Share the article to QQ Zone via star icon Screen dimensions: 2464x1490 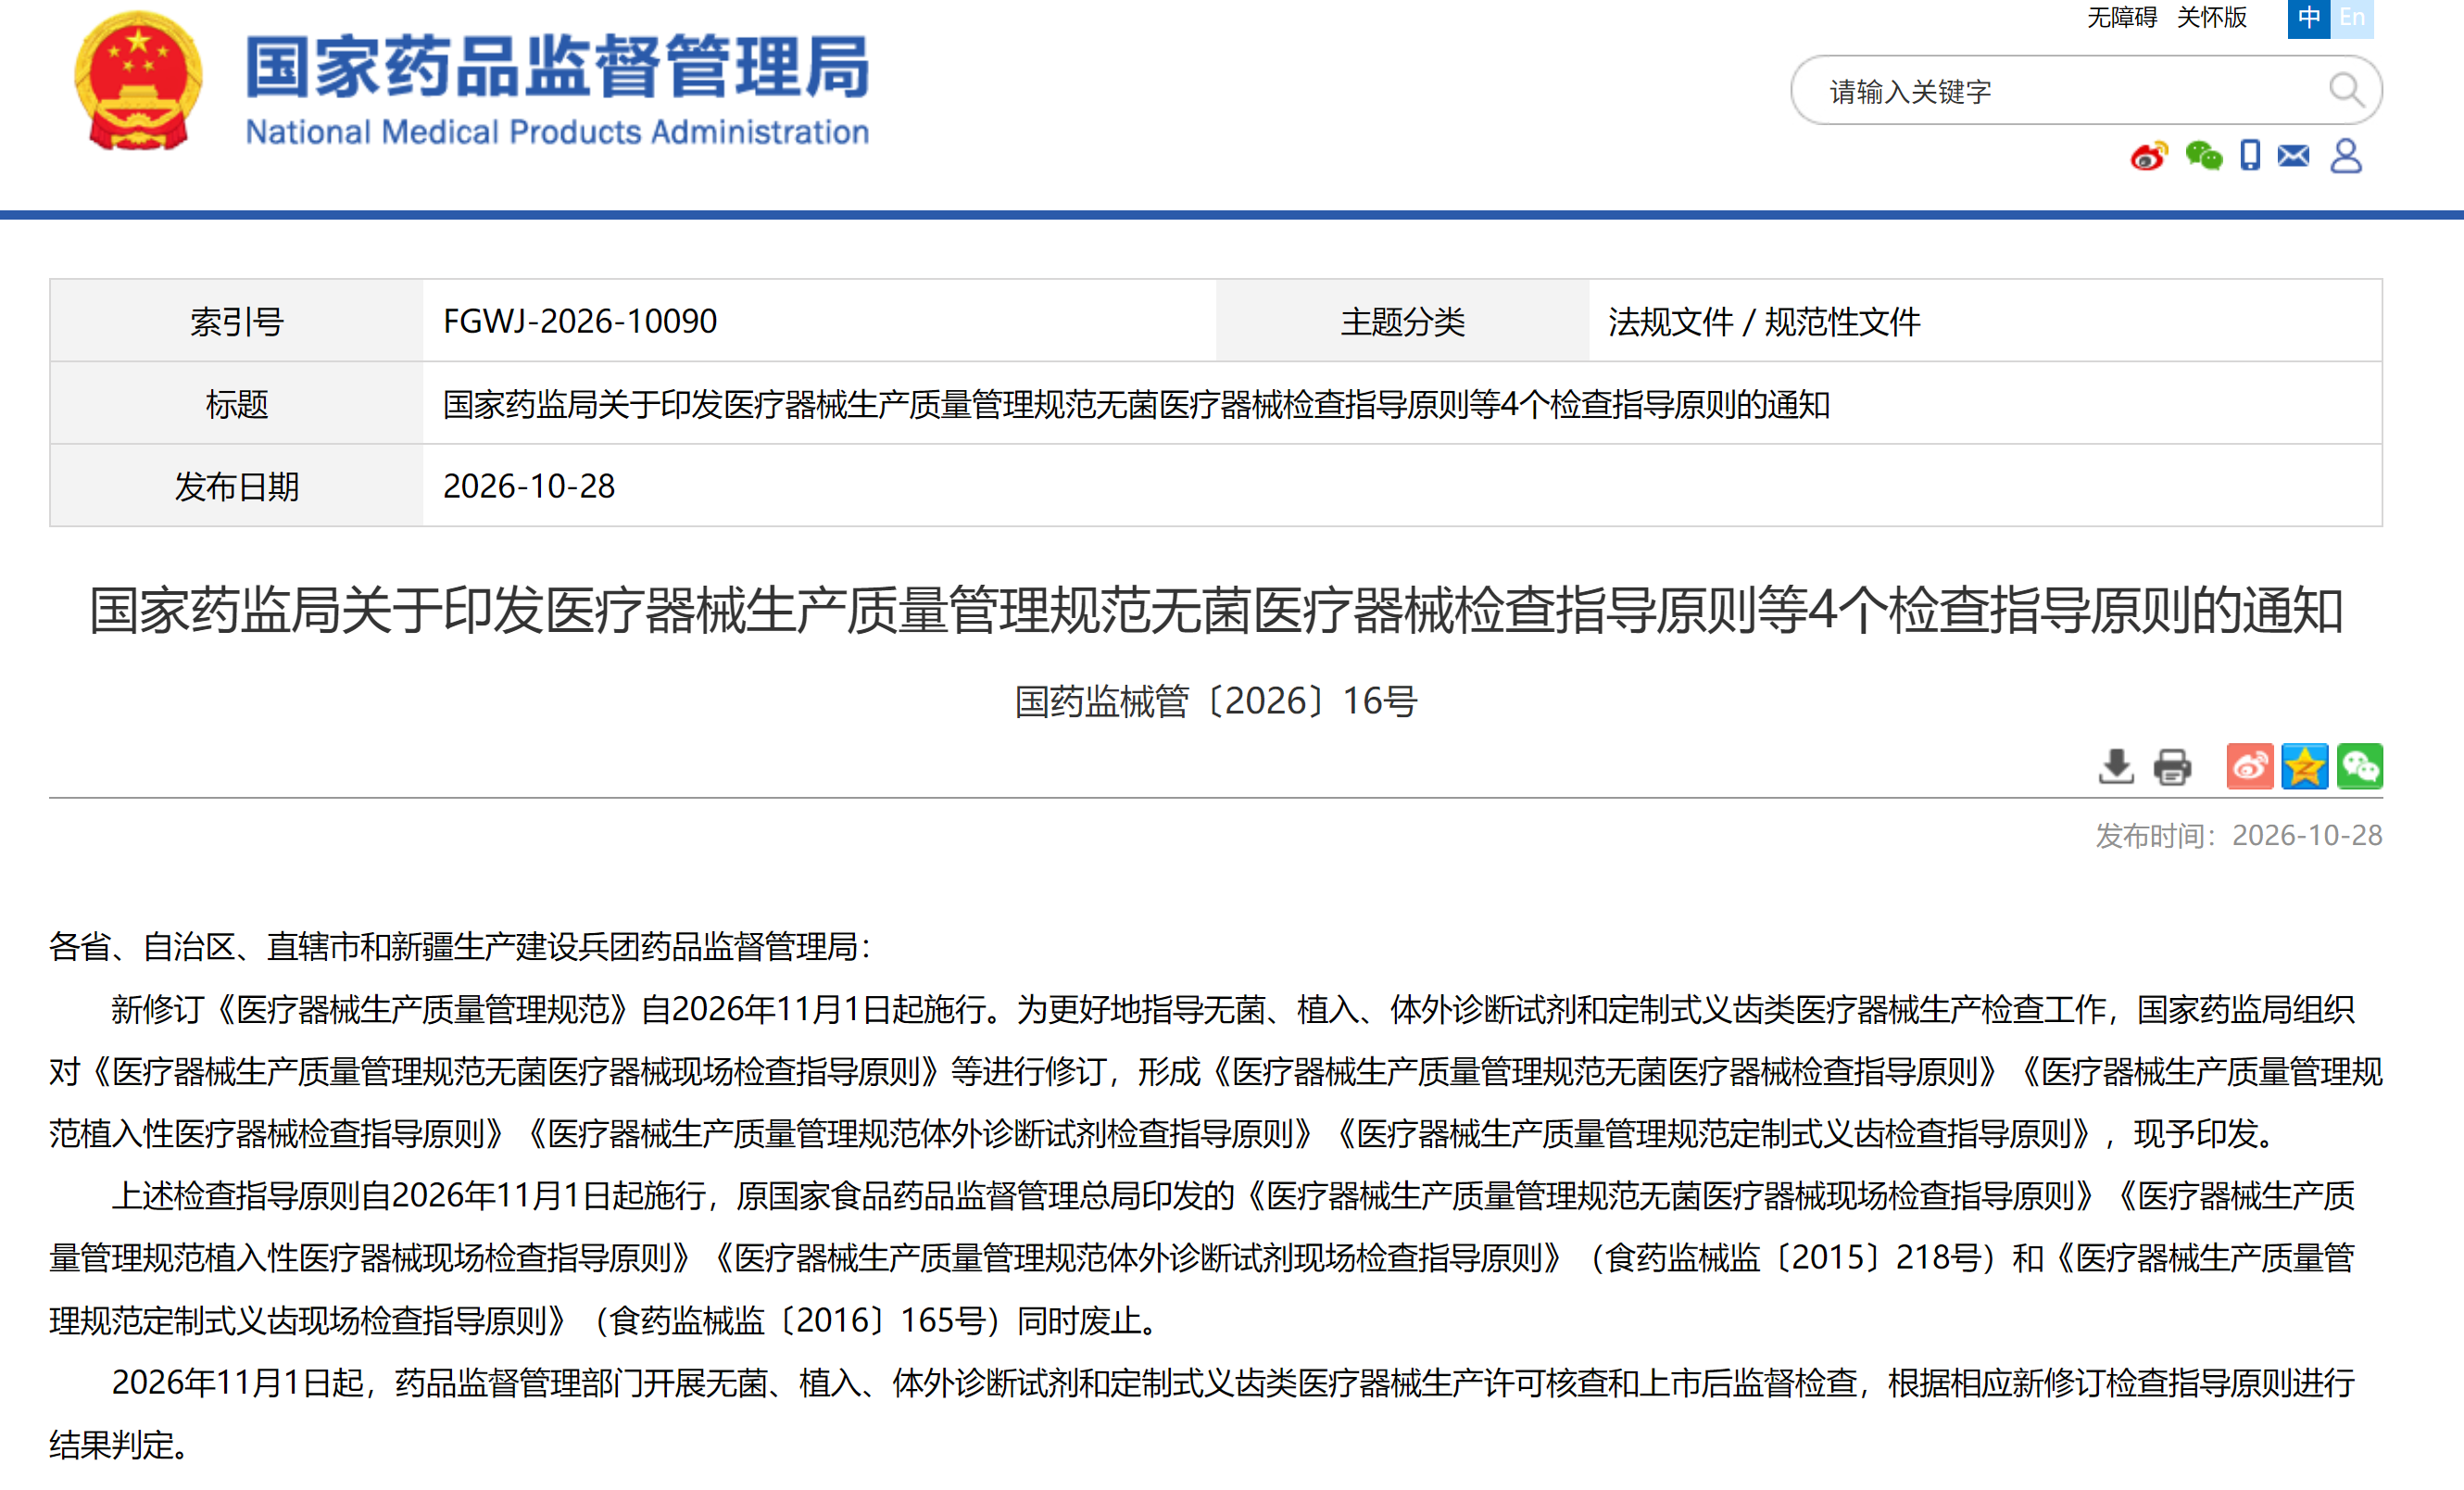tap(2305, 767)
